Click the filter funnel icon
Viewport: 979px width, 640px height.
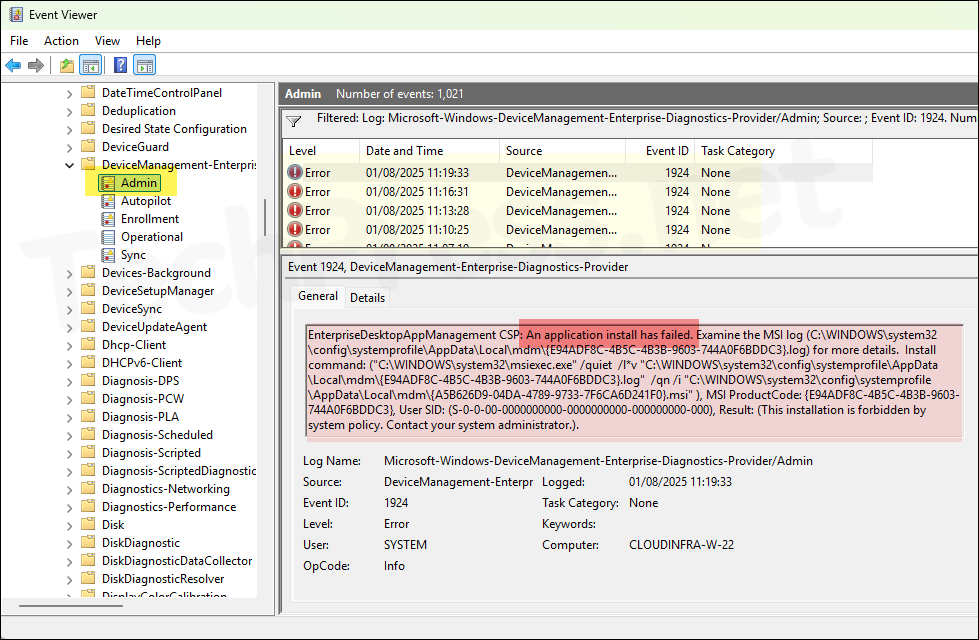click(293, 121)
